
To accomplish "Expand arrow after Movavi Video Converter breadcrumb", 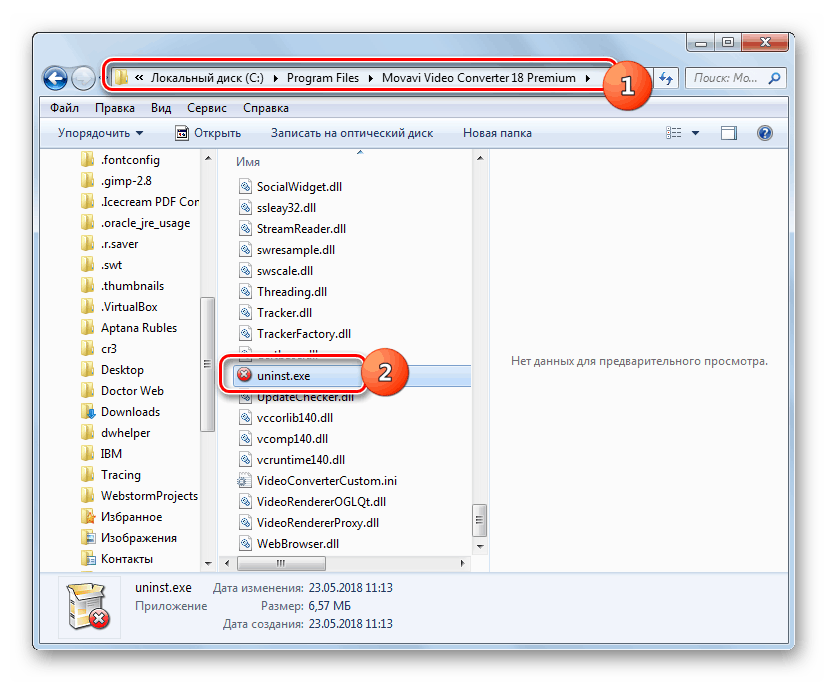I will (587, 78).
